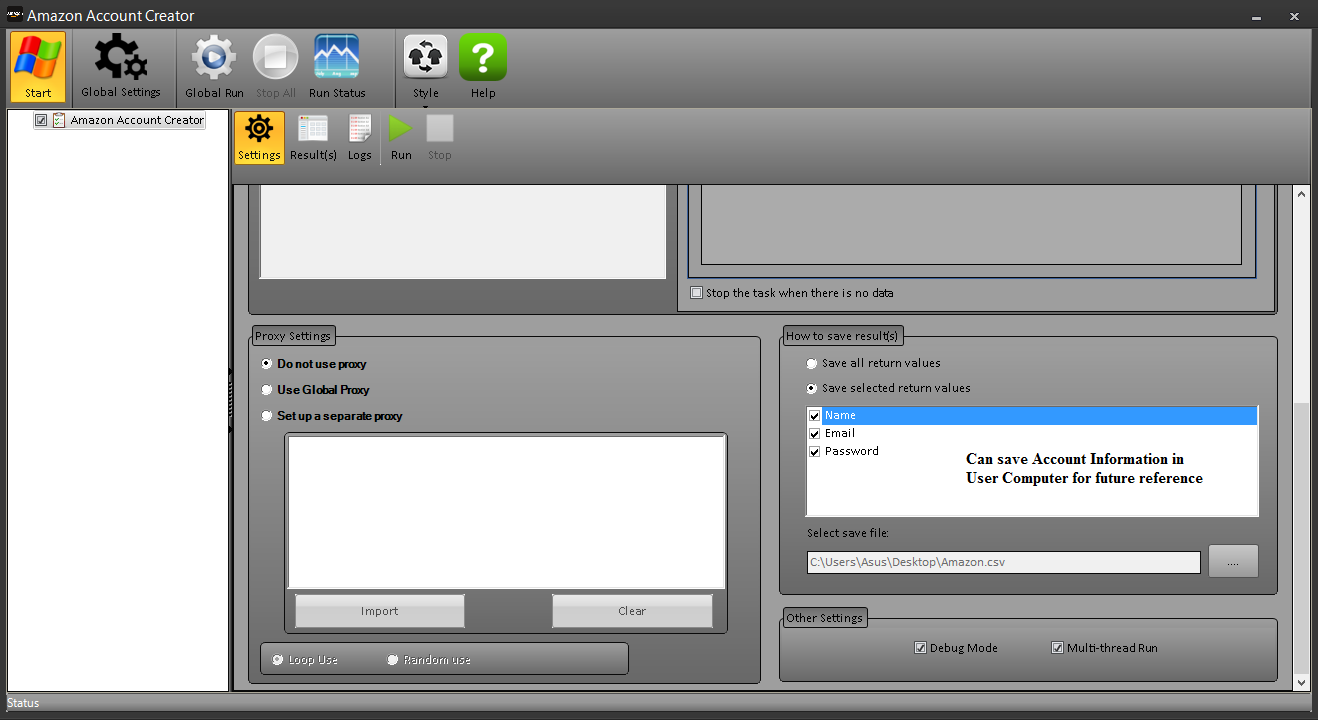
Task: Open Run Status chart icon
Action: coord(337,67)
